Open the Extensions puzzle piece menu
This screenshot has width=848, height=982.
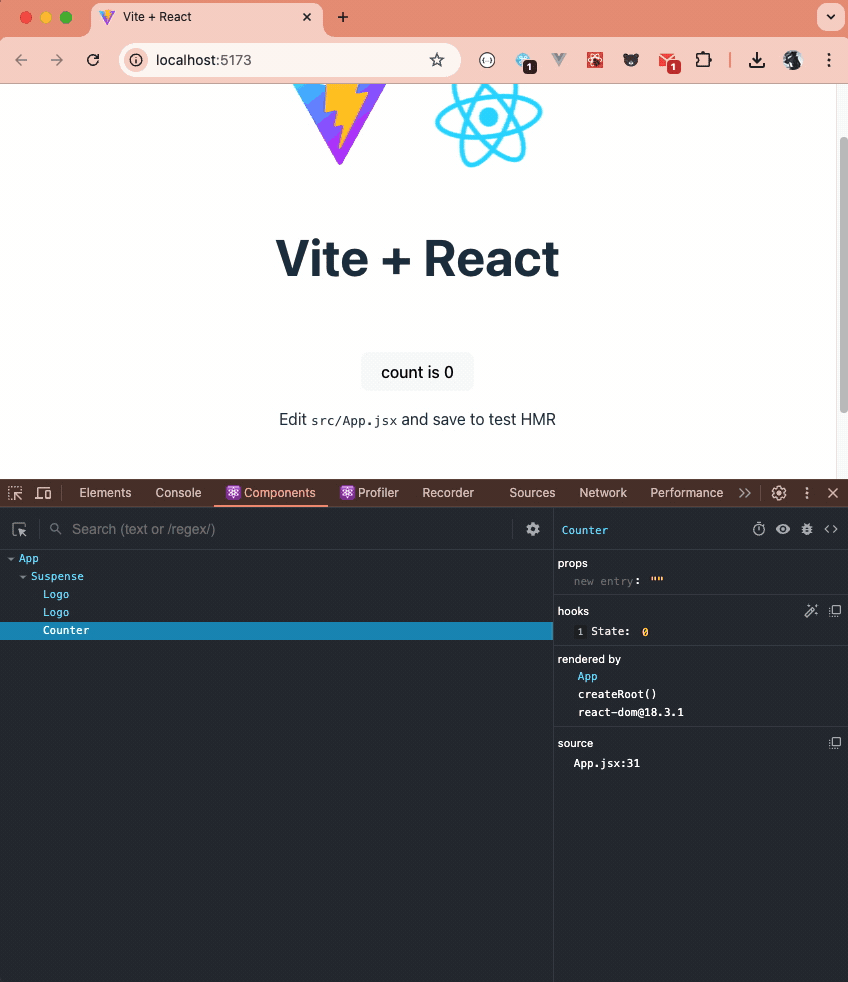(x=704, y=60)
